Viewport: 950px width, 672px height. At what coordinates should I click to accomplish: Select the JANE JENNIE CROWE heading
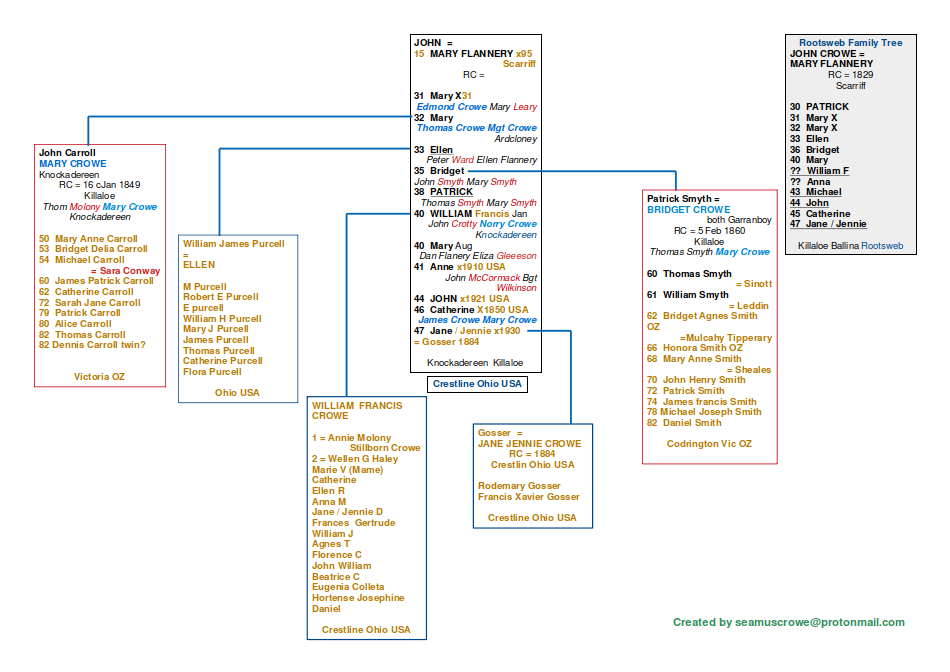click(x=529, y=443)
